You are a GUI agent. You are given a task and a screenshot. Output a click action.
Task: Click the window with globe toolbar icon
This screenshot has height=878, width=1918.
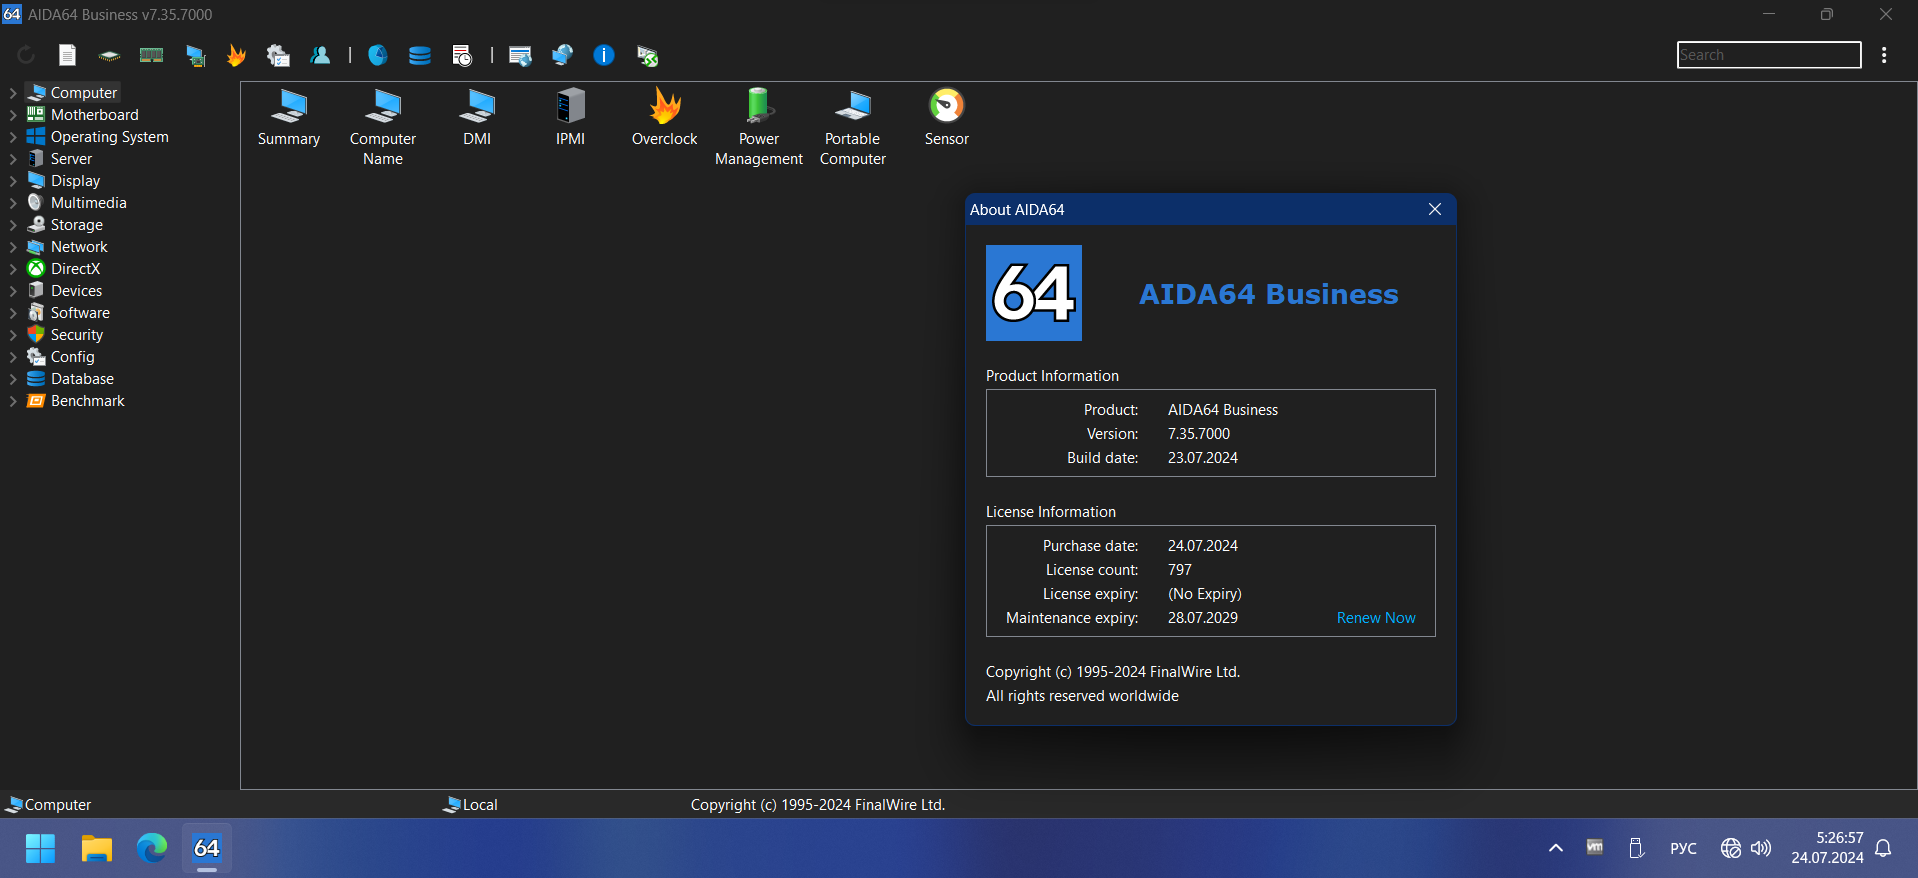pos(520,56)
